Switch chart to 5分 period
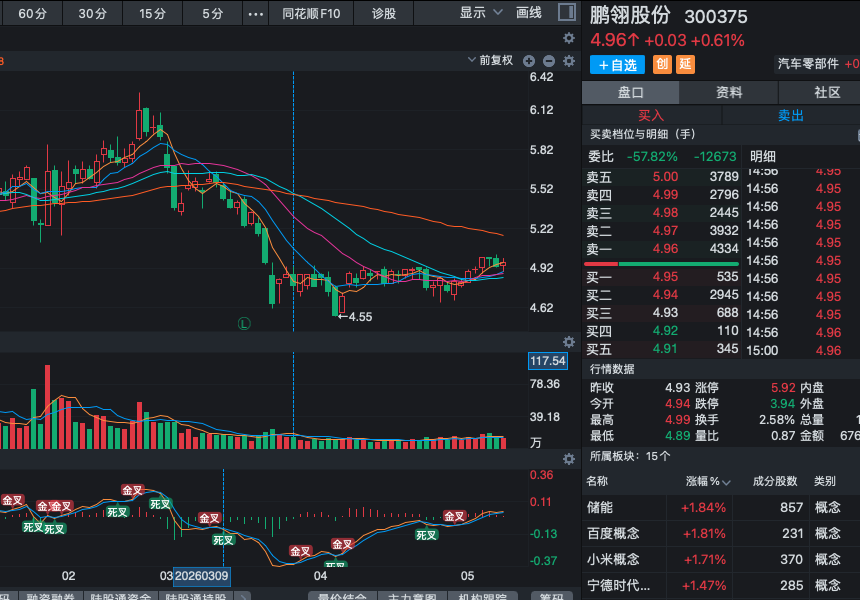Image resolution: width=860 pixels, height=600 pixels. (212, 13)
